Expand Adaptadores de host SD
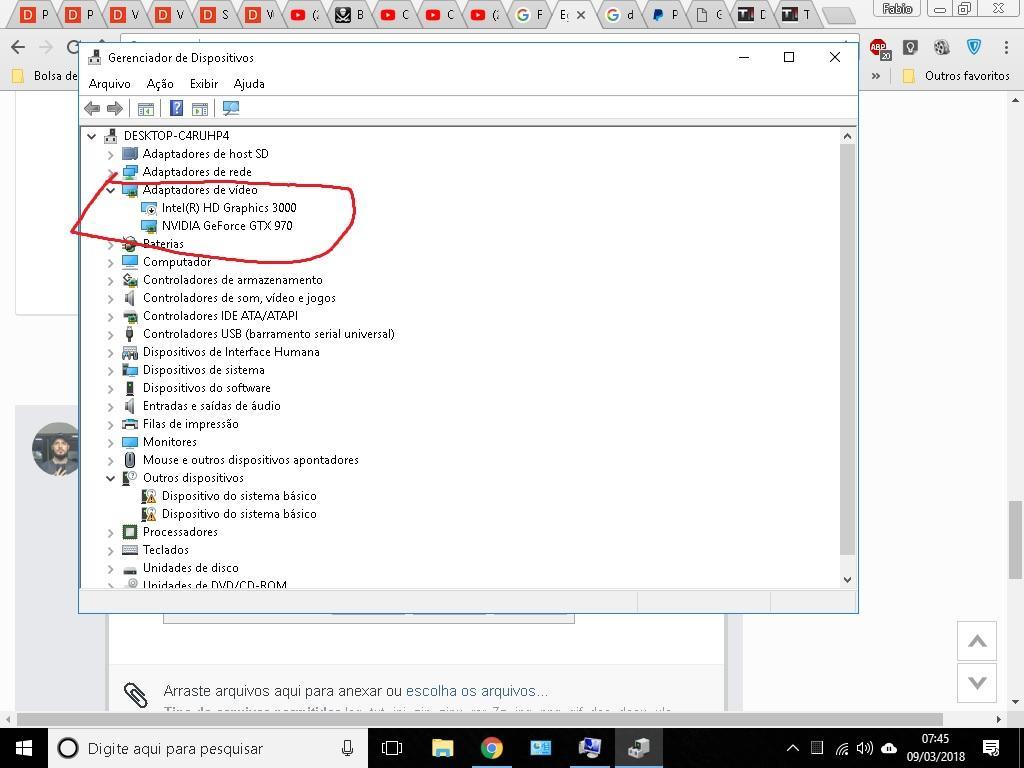This screenshot has height=768, width=1024. pyautogui.click(x=110, y=154)
